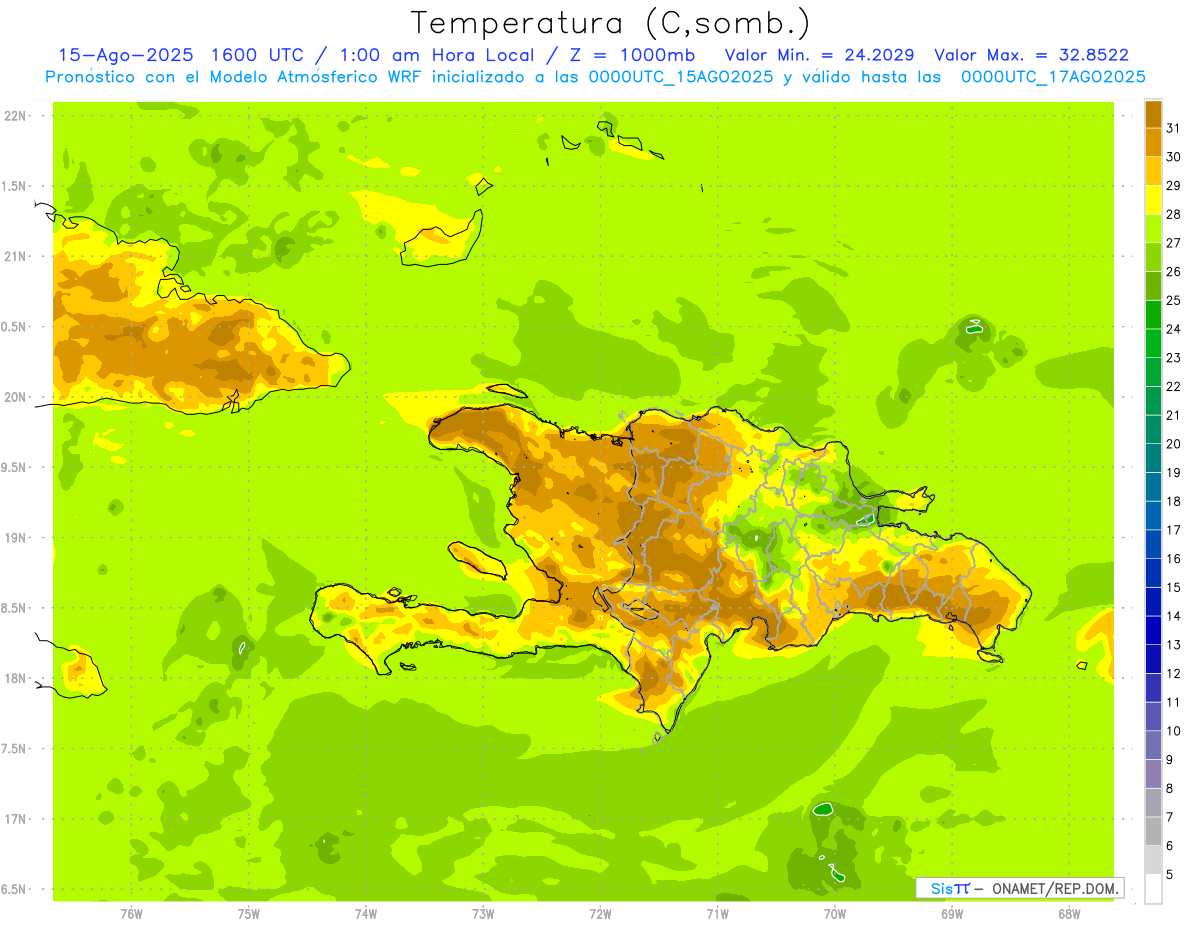This screenshot has width=1200, height=927.
Task: Pick the lime legend band between 27 and 28
Action: tap(1153, 228)
